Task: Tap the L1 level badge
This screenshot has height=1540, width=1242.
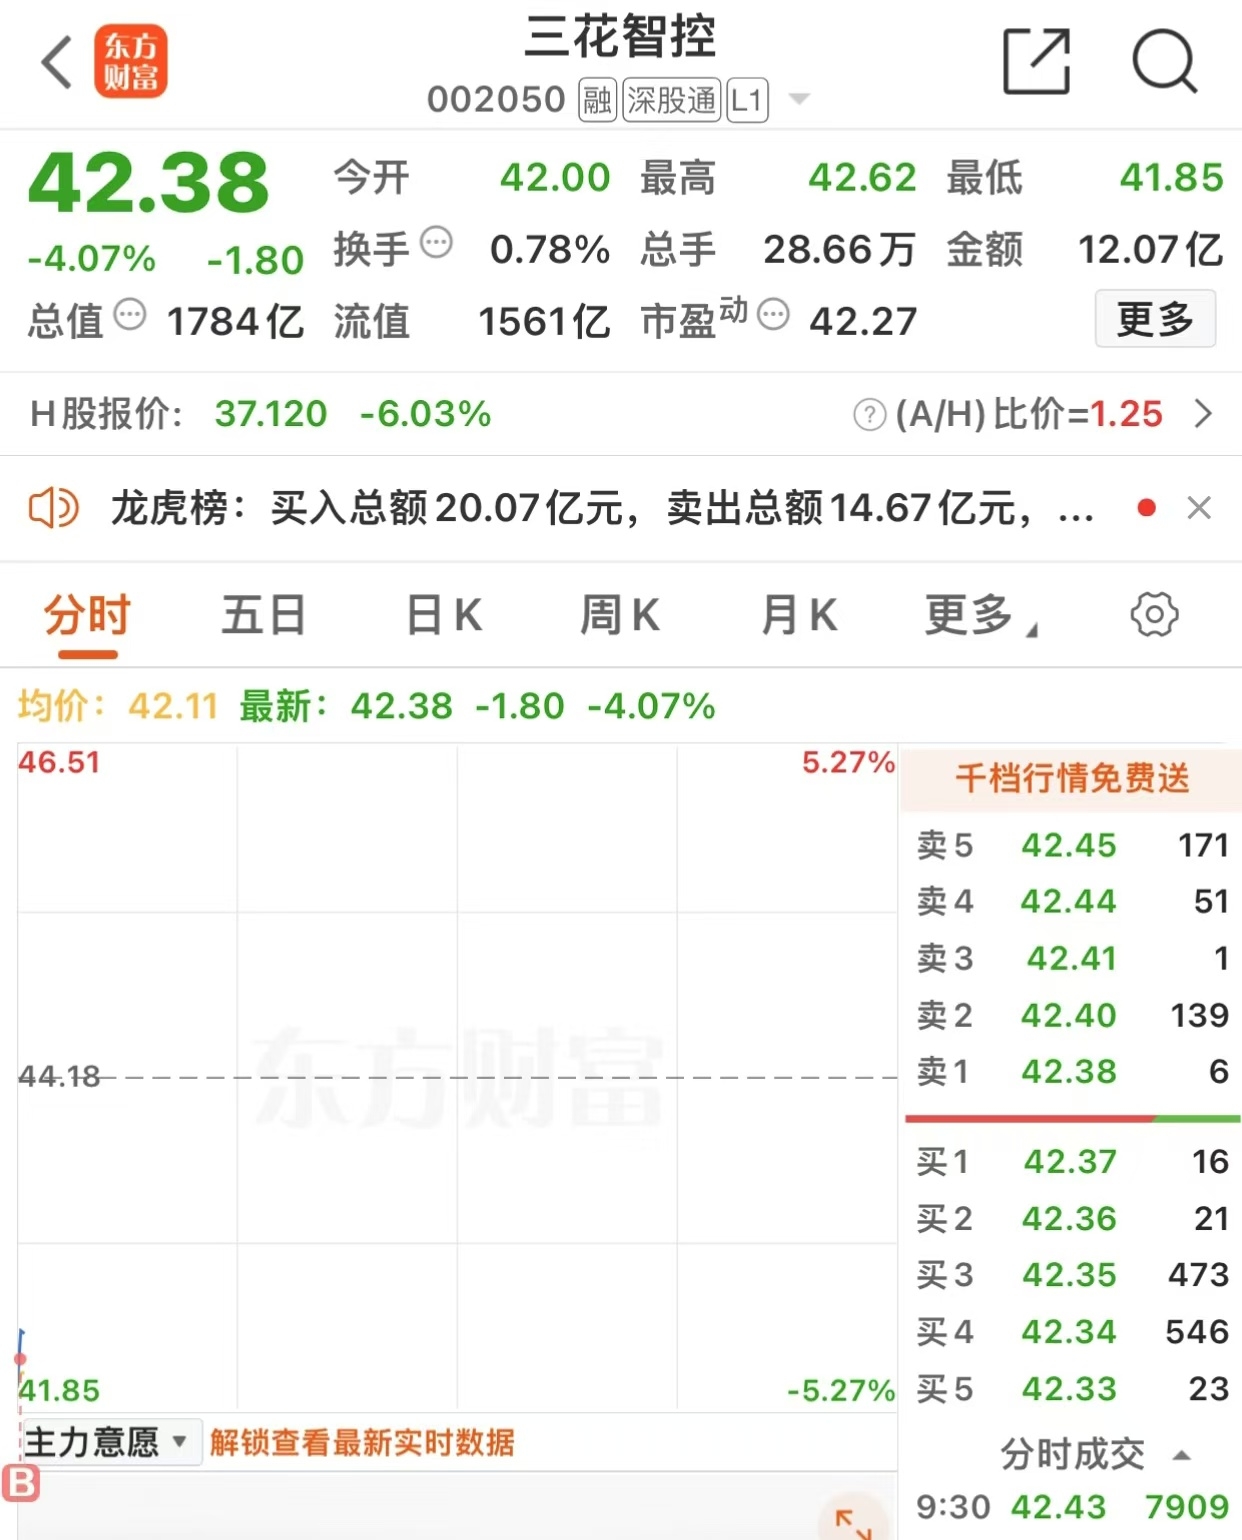Action: tap(747, 101)
